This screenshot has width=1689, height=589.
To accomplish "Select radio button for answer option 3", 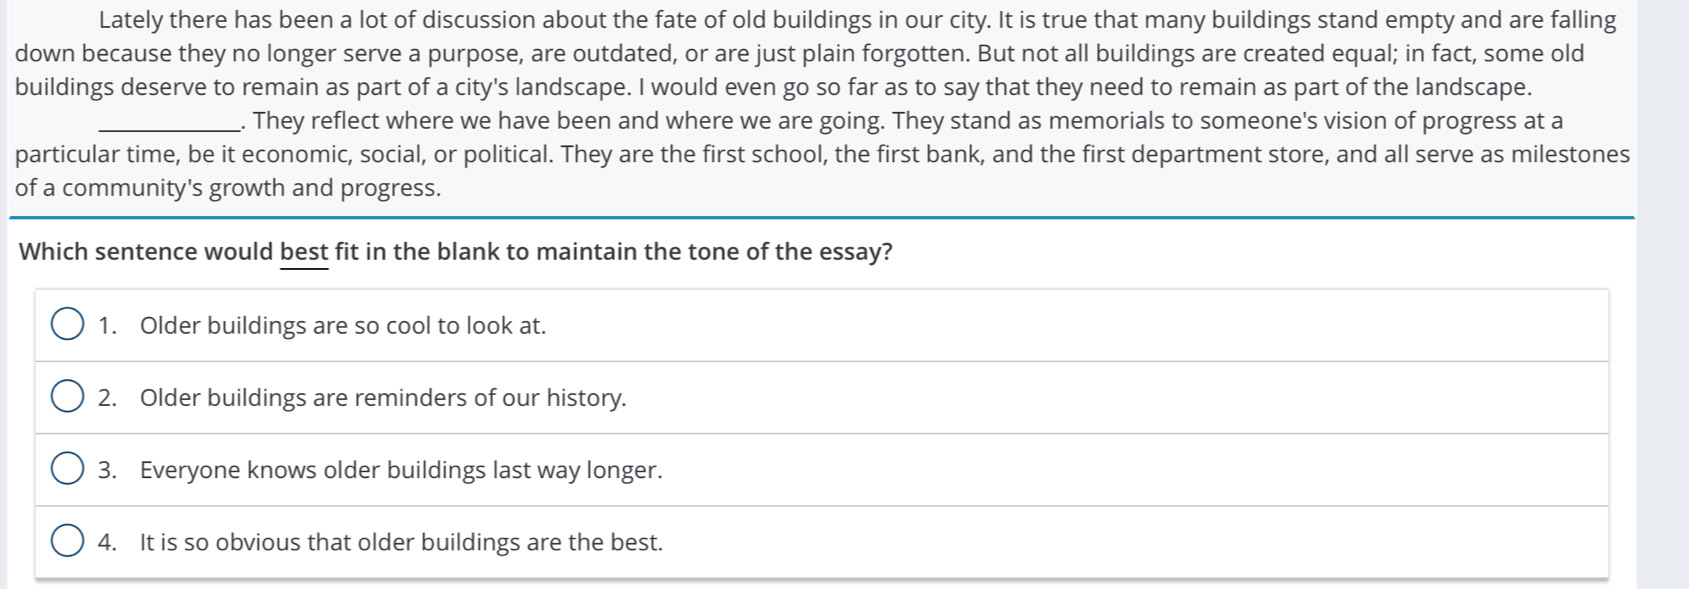I will coord(67,469).
